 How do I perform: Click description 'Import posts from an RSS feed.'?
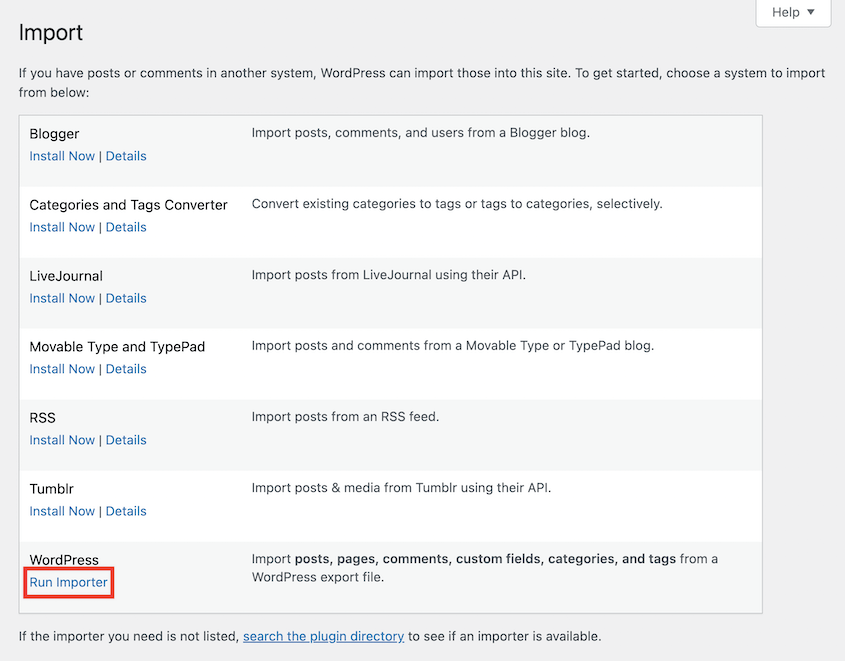pos(345,417)
